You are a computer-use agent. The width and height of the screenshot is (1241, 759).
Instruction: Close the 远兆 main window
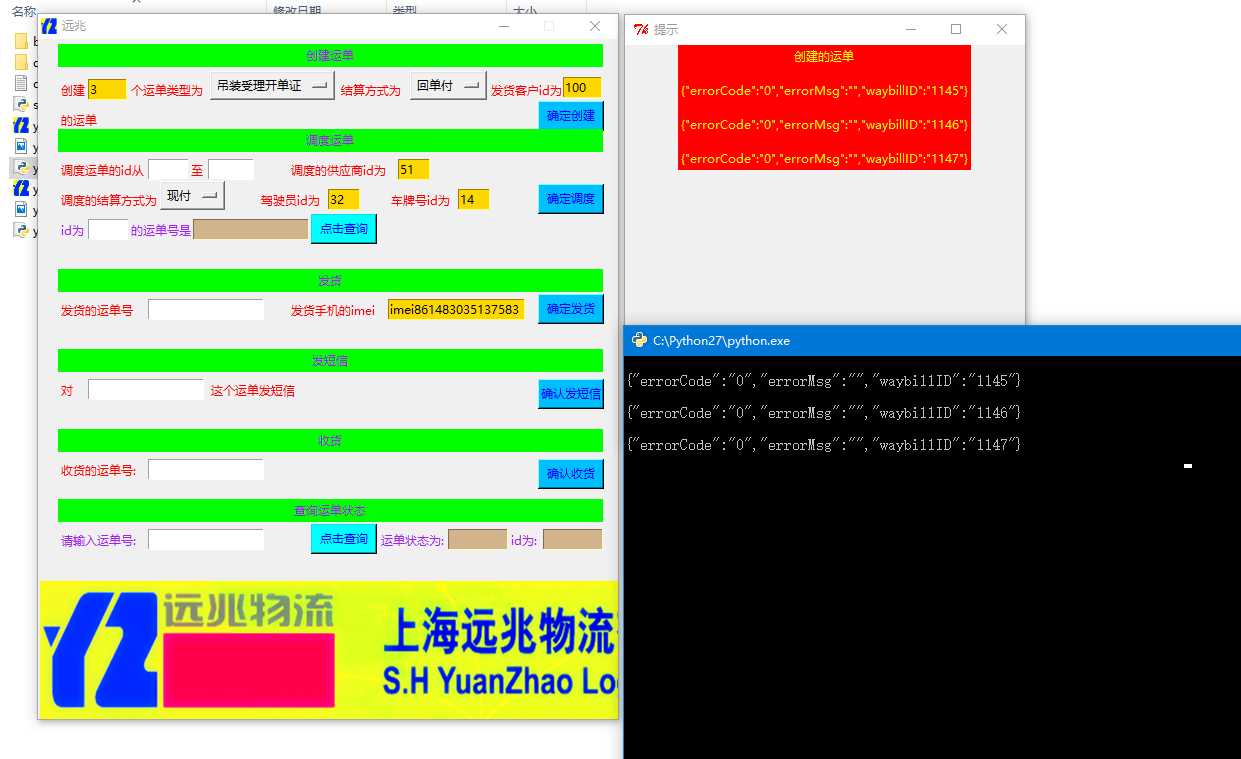pyautogui.click(x=595, y=26)
